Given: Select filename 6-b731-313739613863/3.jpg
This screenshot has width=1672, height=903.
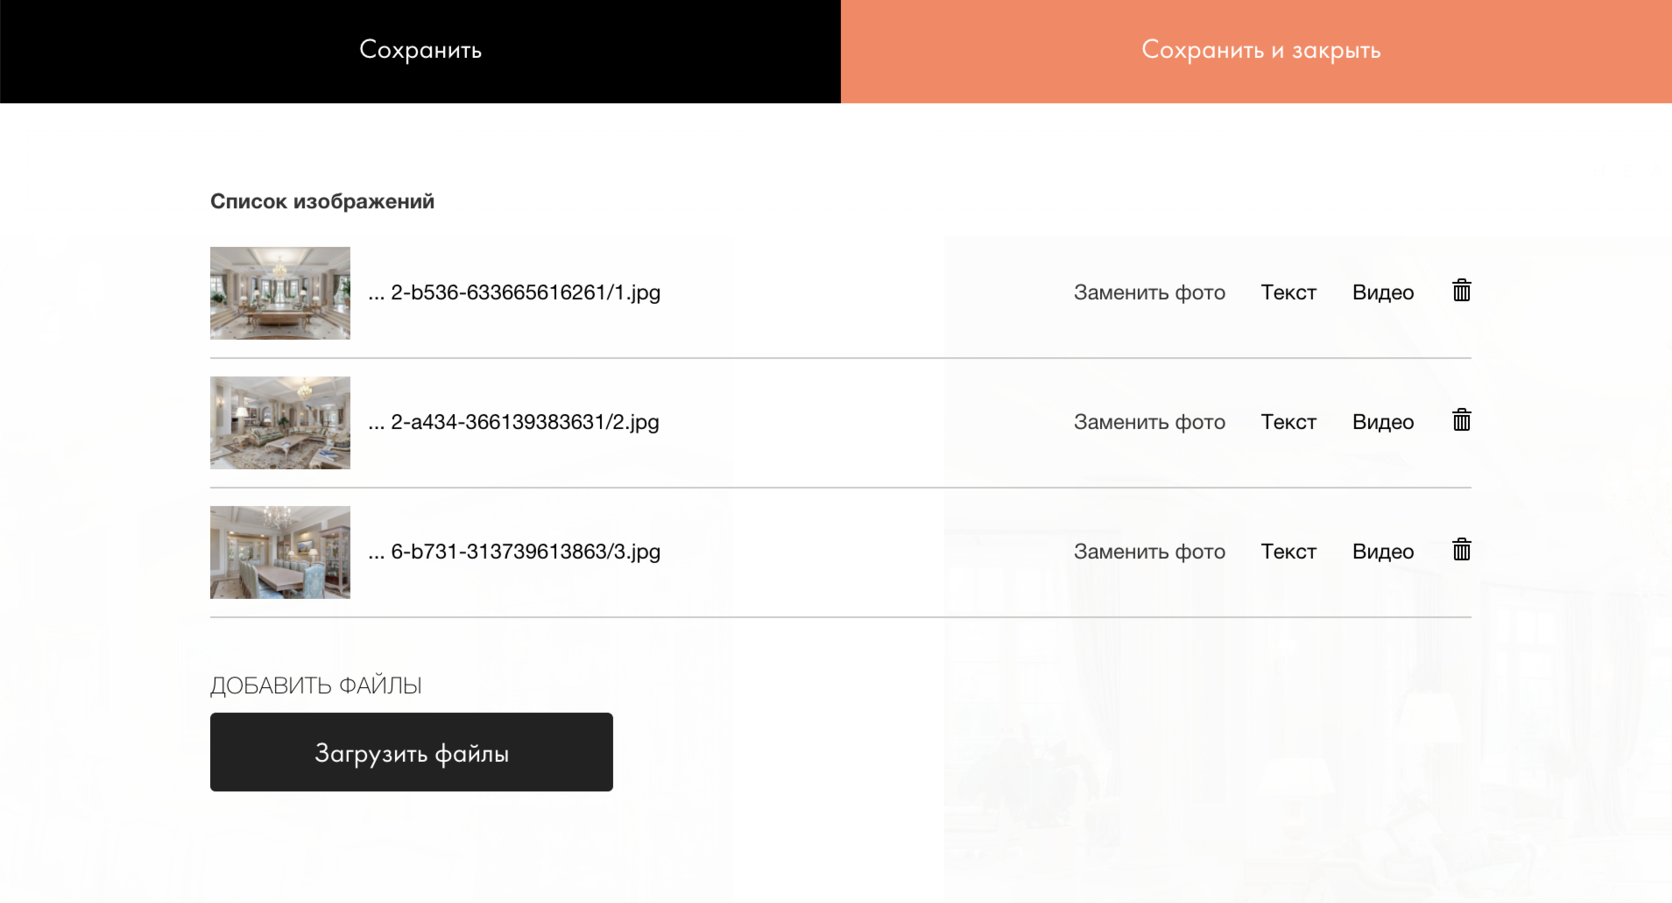Looking at the screenshot, I should click(524, 551).
